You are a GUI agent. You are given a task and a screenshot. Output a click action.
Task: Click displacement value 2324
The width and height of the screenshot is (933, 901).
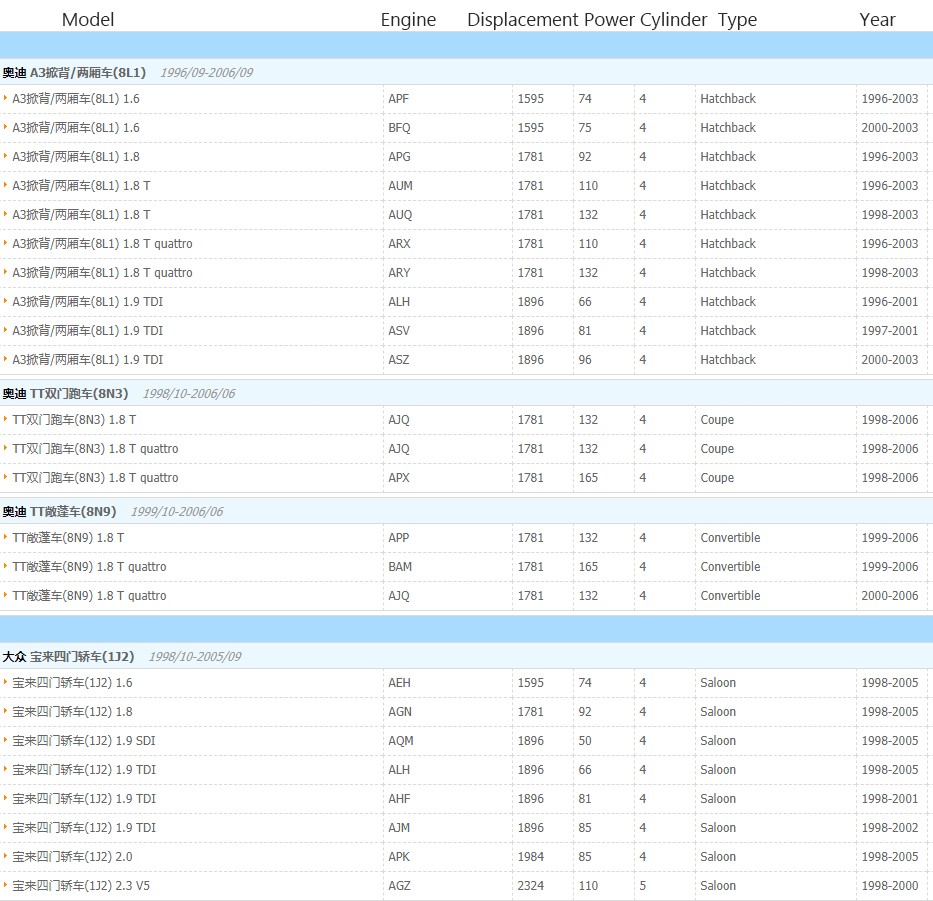pyautogui.click(x=531, y=886)
